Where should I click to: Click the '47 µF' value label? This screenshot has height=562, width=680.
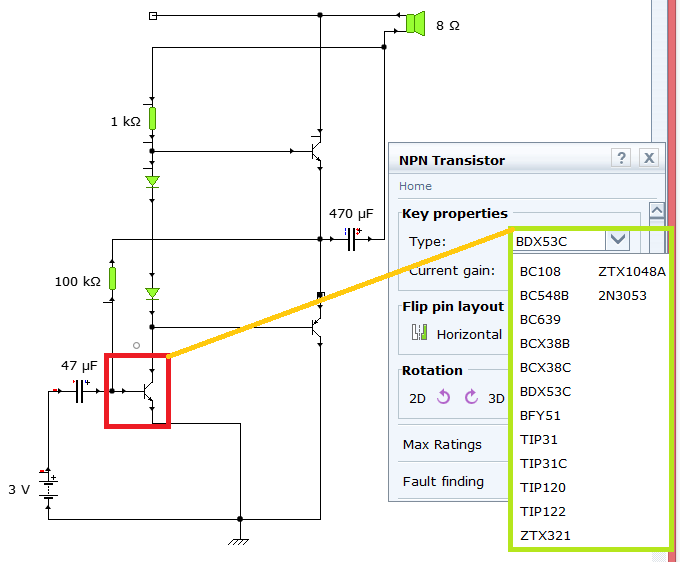[79, 366]
